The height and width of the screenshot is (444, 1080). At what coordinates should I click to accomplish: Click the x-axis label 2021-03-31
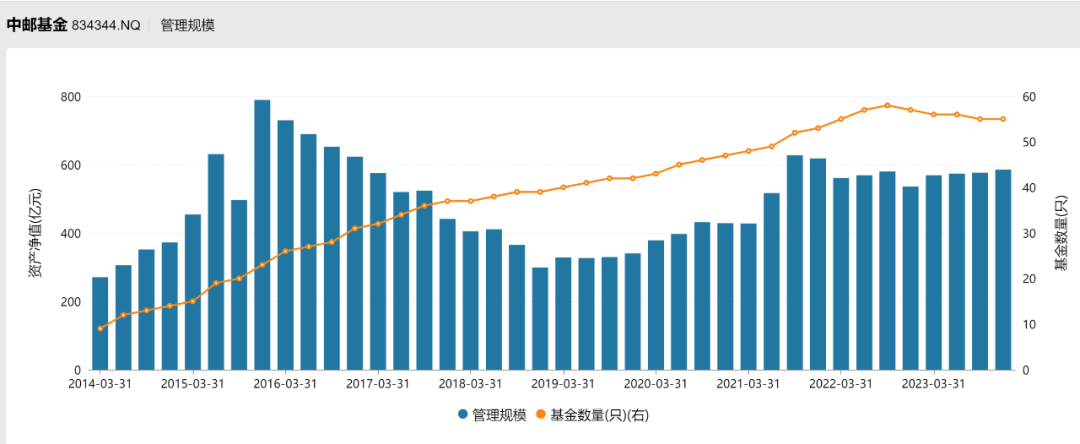click(x=749, y=383)
